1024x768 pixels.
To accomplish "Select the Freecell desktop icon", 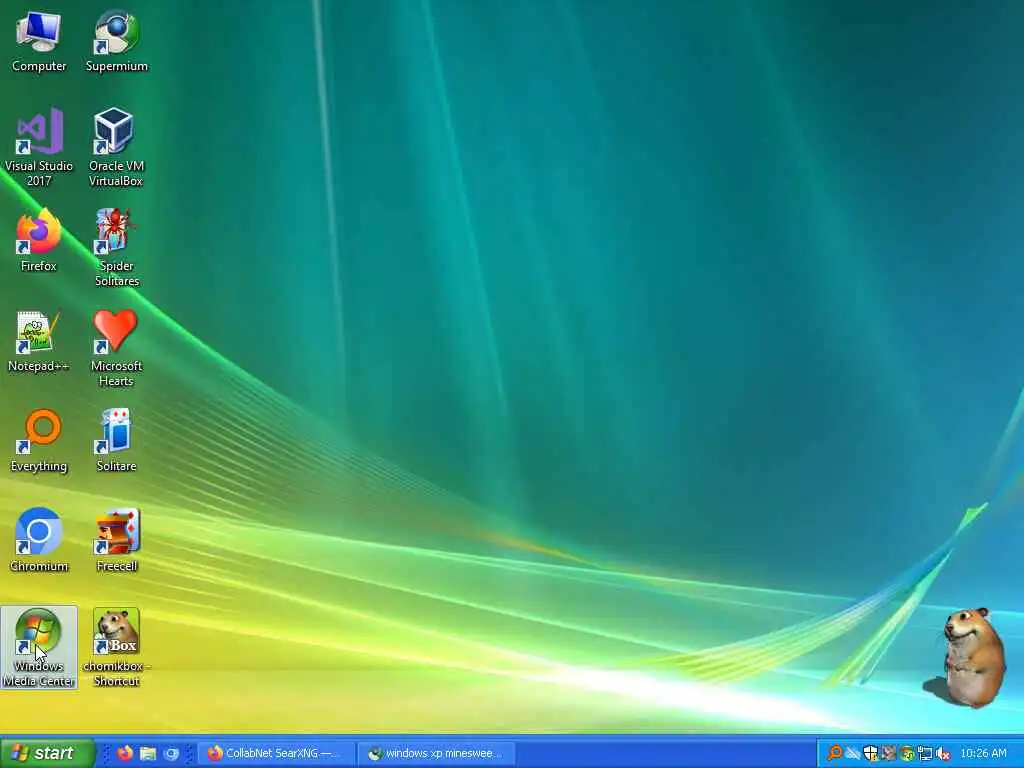I will pos(116,541).
